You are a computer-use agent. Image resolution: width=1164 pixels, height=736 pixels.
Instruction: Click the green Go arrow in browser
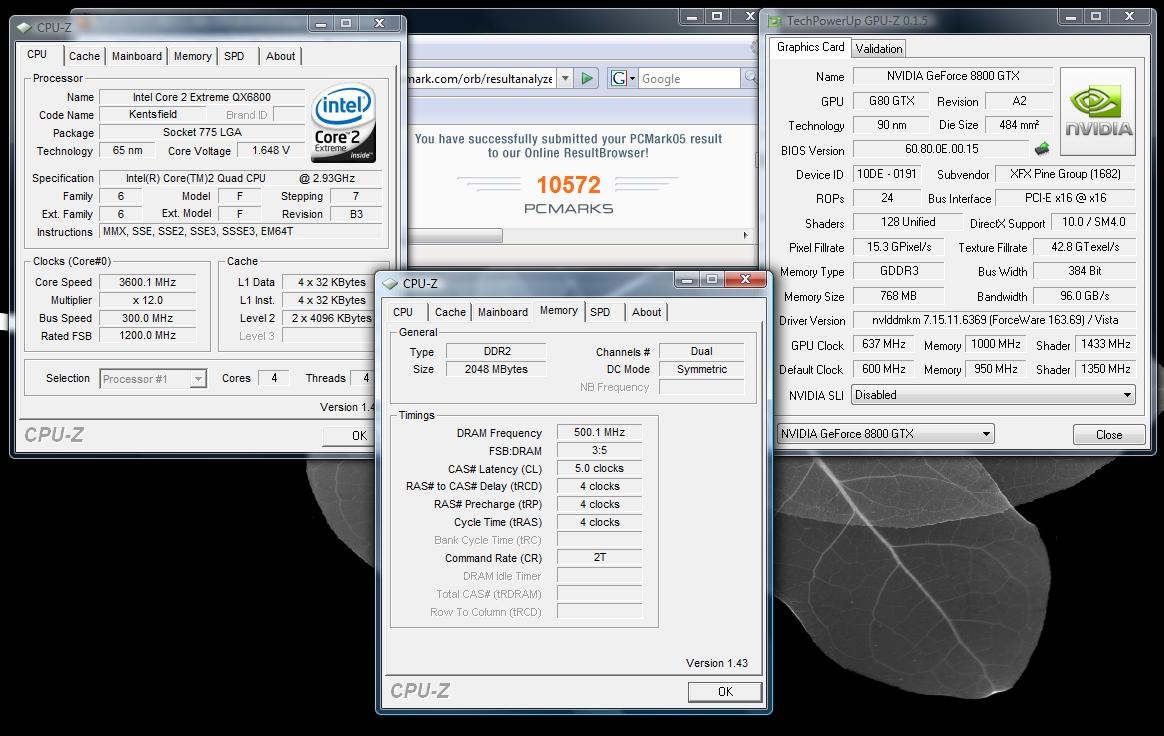[x=587, y=78]
